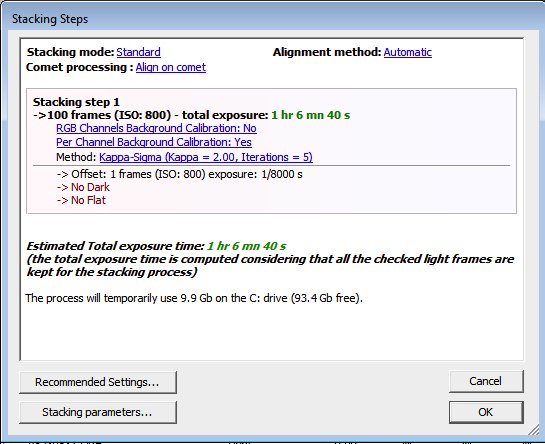
Task: Open the Standard stacking mode link
Action: [138, 52]
